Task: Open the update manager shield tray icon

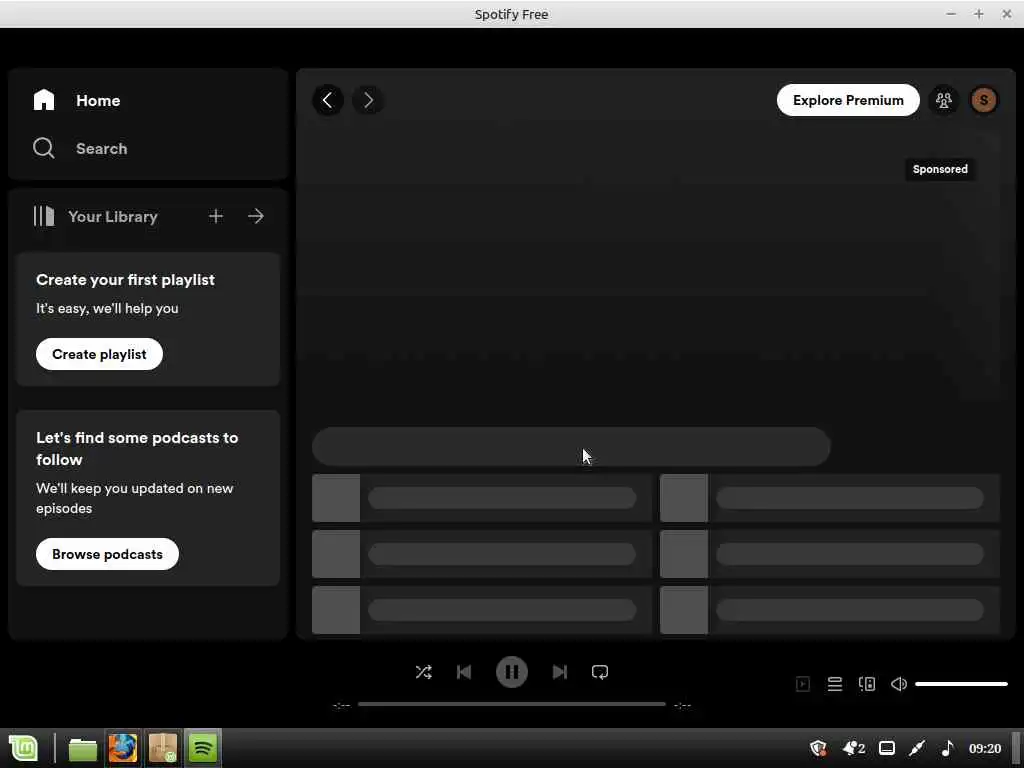Action: tap(818, 748)
